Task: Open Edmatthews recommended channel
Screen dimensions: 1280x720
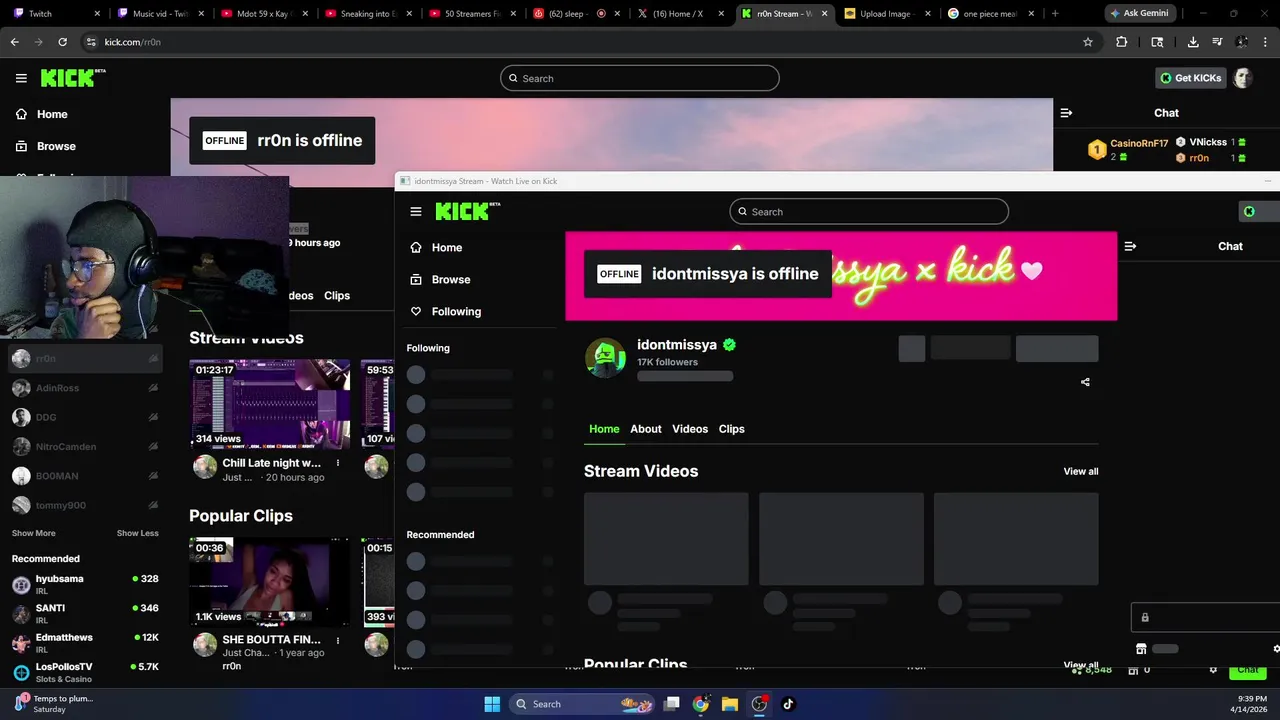Action: pyautogui.click(x=85, y=642)
